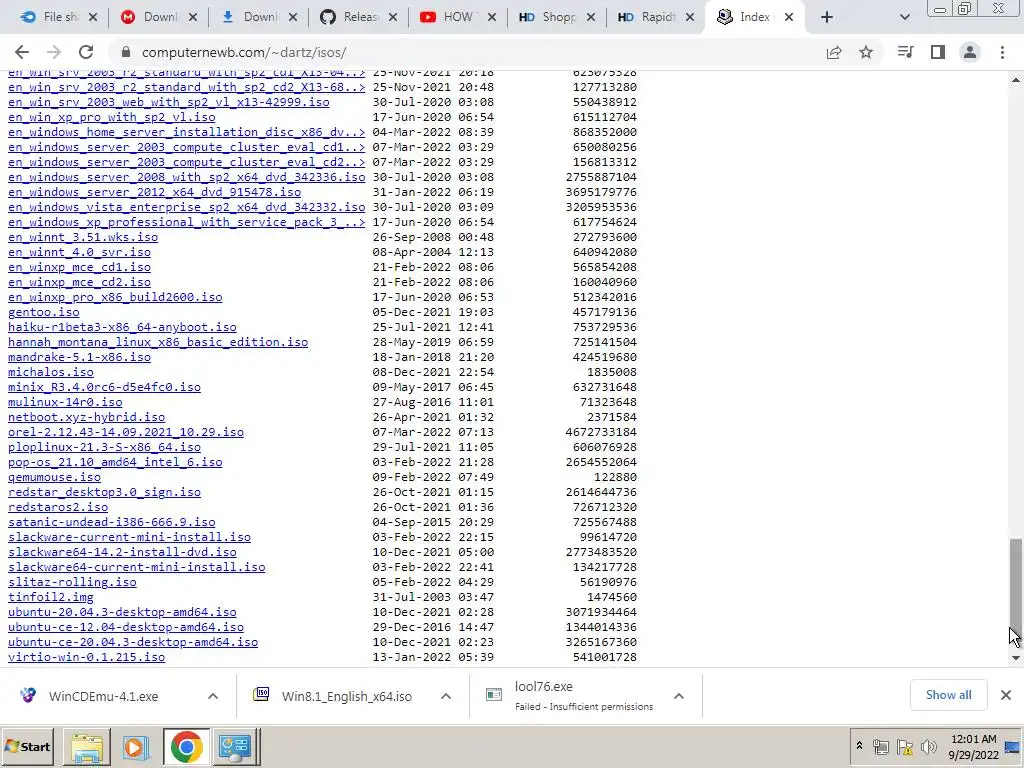
Task: Click the lock icon in the address bar
Action: [x=126, y=52]
